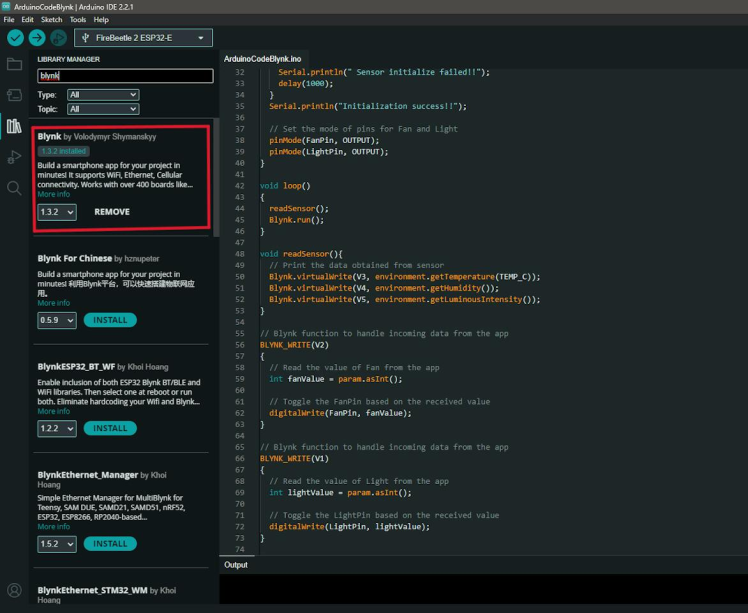Click the Upload sketch arrow button
Image resolution: width=748 pixels, height=613 pixels.
[37, 38]
